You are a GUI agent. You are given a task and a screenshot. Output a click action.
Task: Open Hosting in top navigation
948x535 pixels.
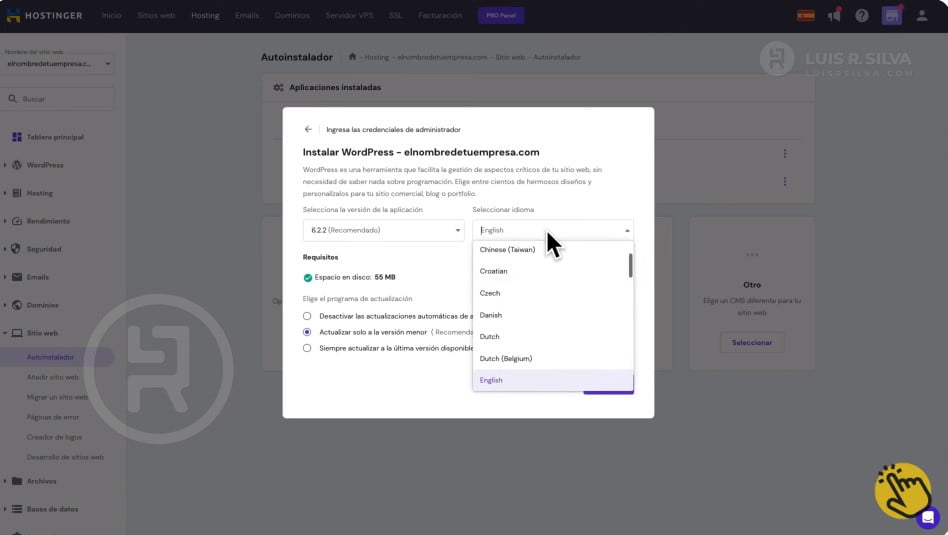tap(205, 15)
